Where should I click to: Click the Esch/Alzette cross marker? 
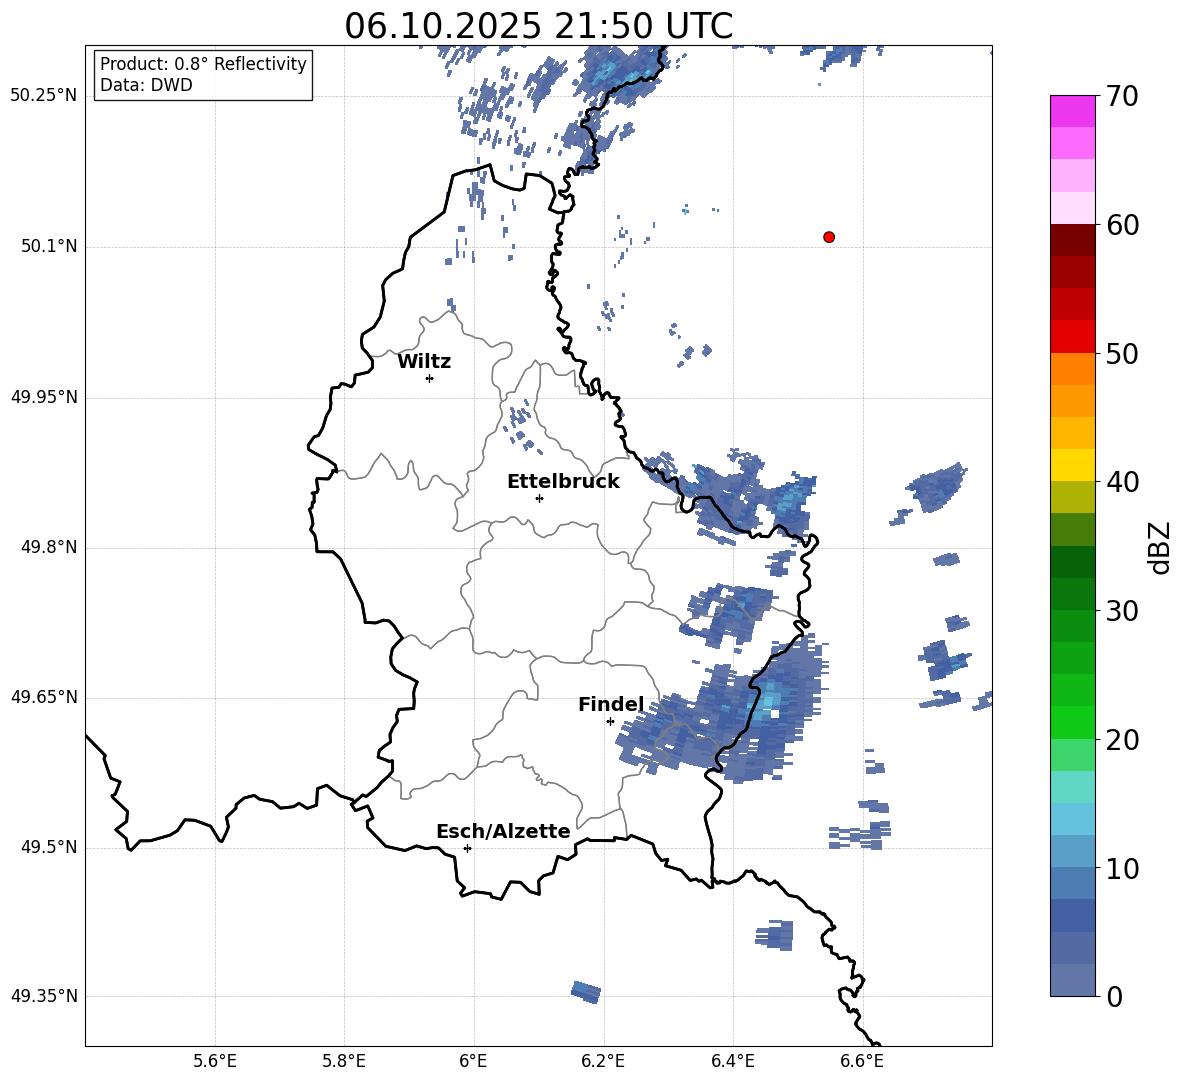[467, 848]
